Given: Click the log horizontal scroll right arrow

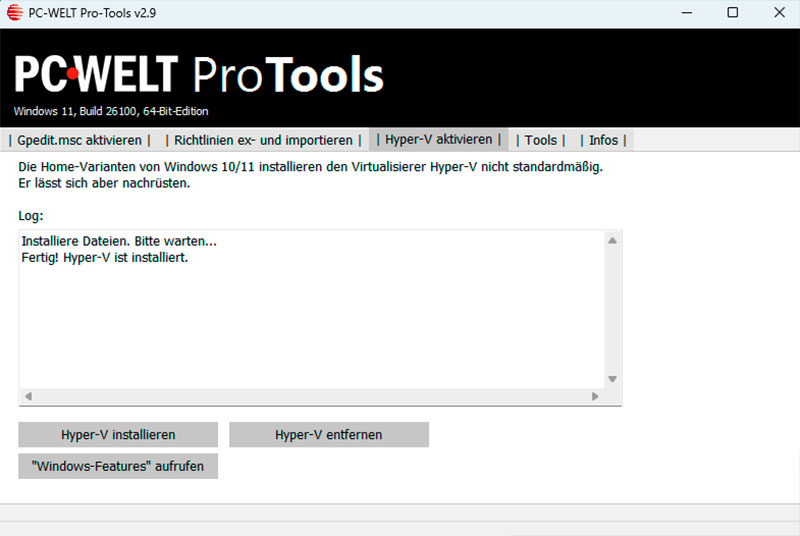Looking at the screenshot, I should (595, 396).
